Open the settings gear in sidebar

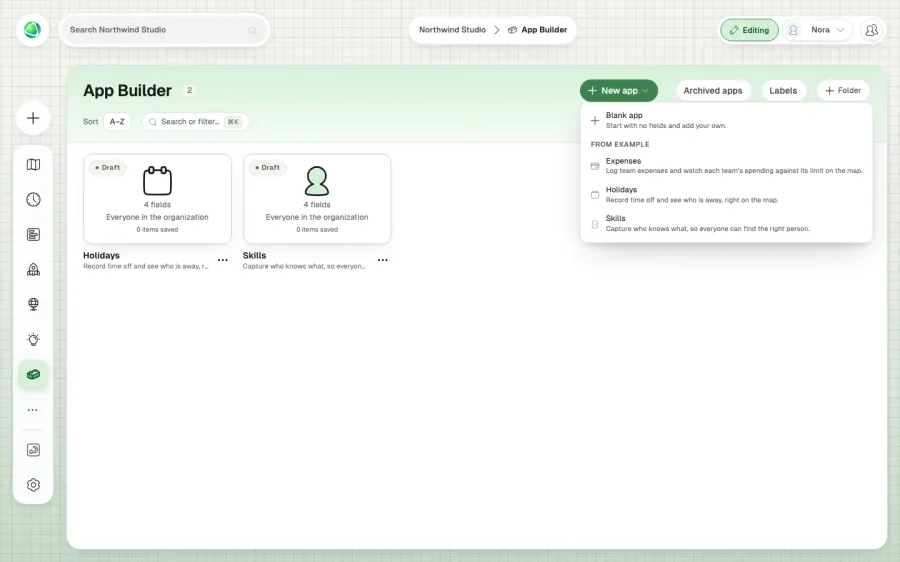click(33, 485)
